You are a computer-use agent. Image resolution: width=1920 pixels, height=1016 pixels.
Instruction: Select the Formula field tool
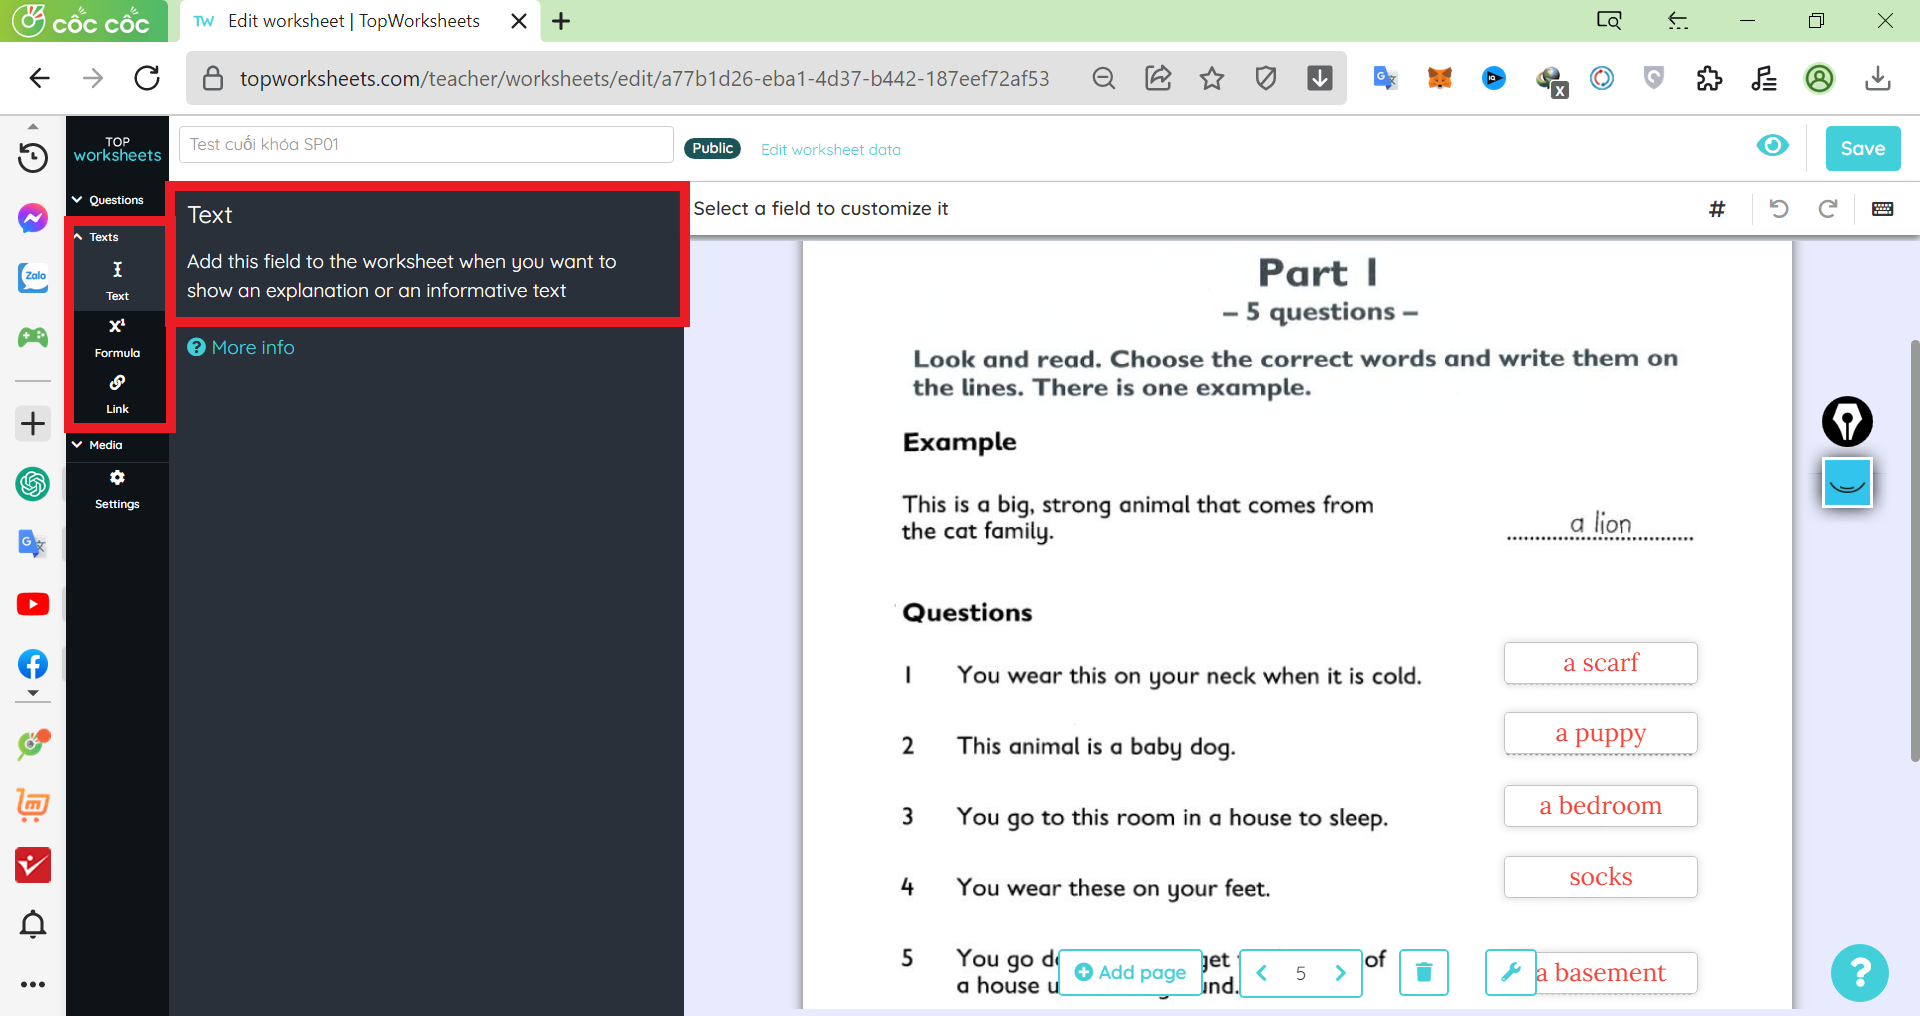click(x=117, y=337)
